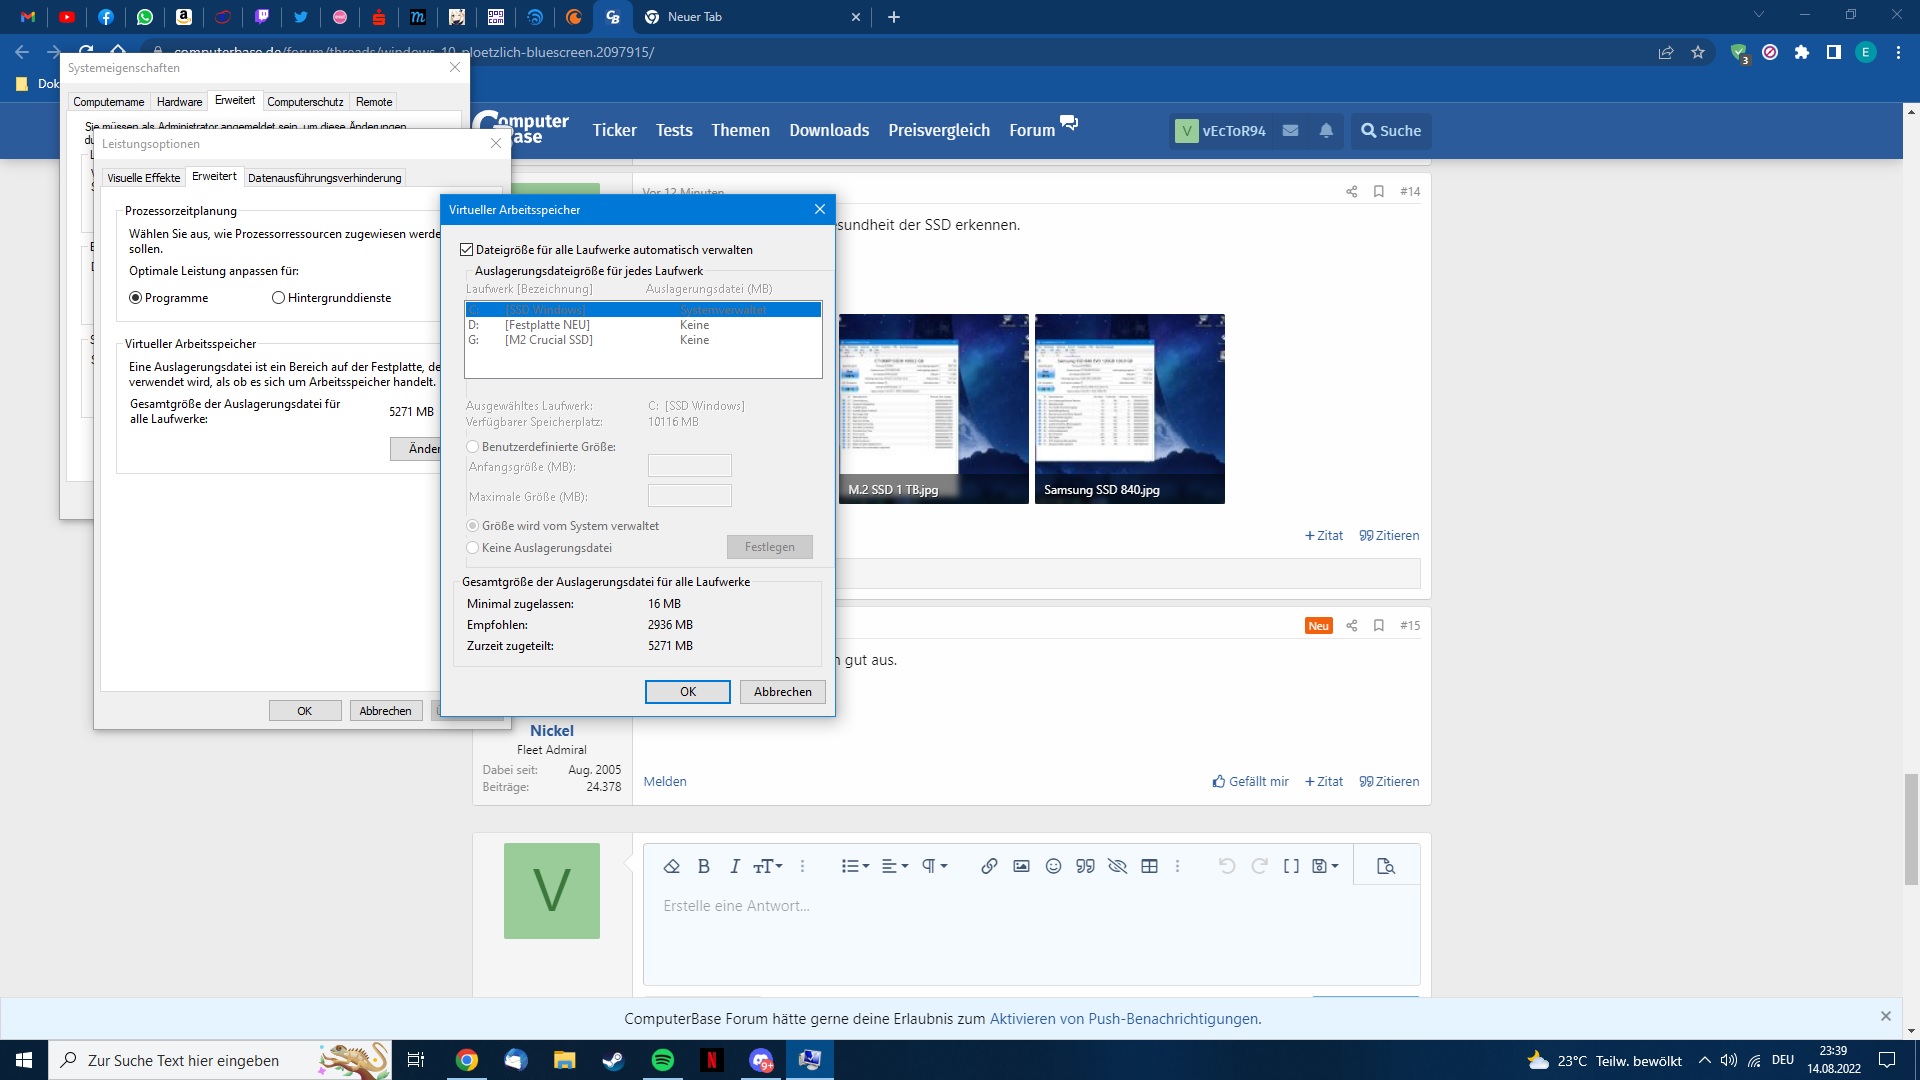Screen dimensions: 1920x1080
Task: Expand the text alignment dropdown
Action: coord(894,866)
